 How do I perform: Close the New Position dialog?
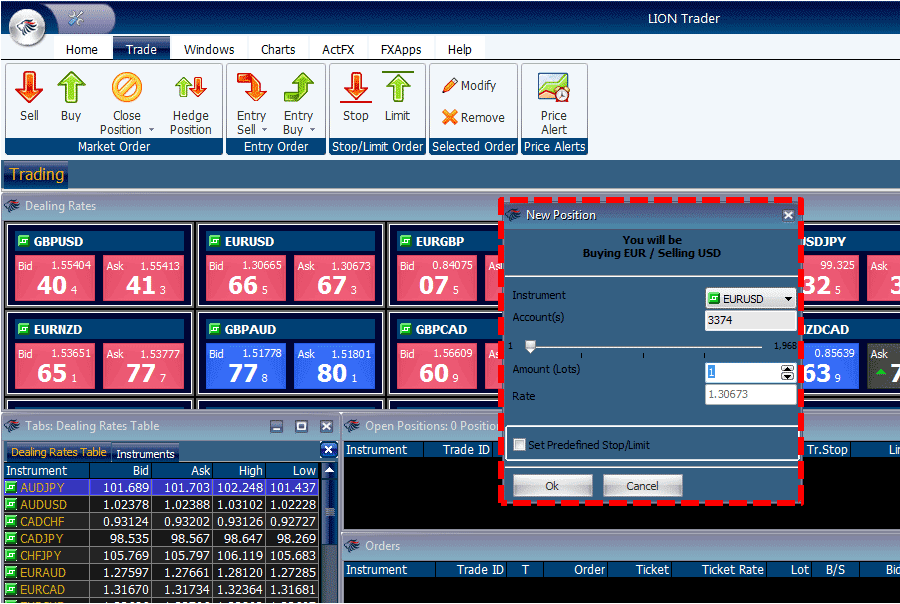pyautogui.click(x=788, y=215)
